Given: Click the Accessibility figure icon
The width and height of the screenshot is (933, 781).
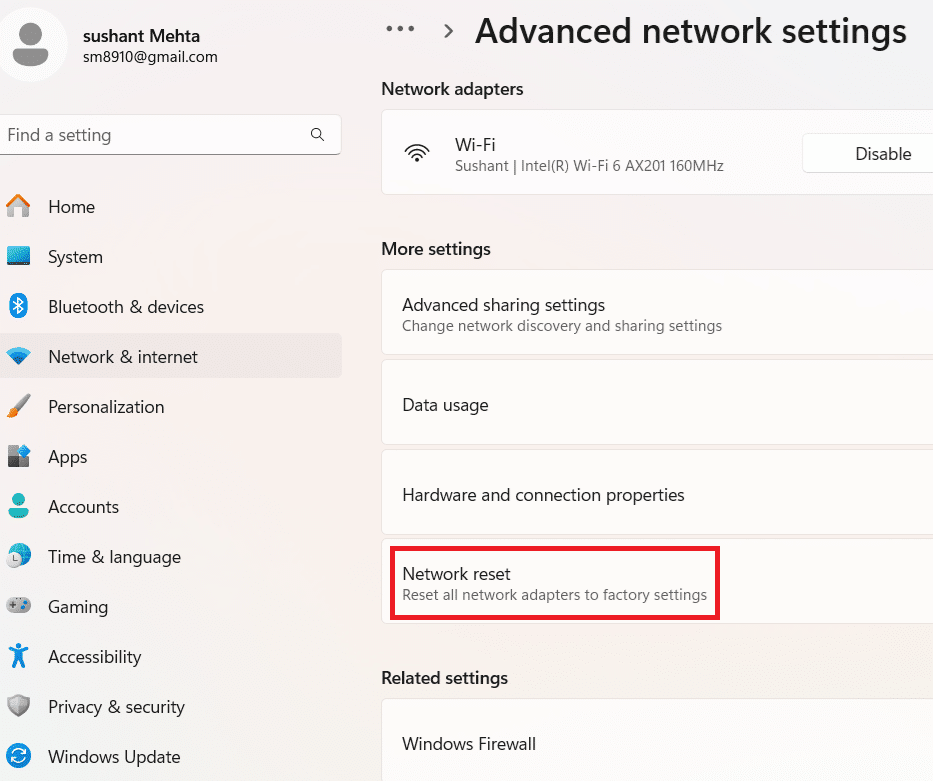Looking at the screenshot, I should click(18, 657).
